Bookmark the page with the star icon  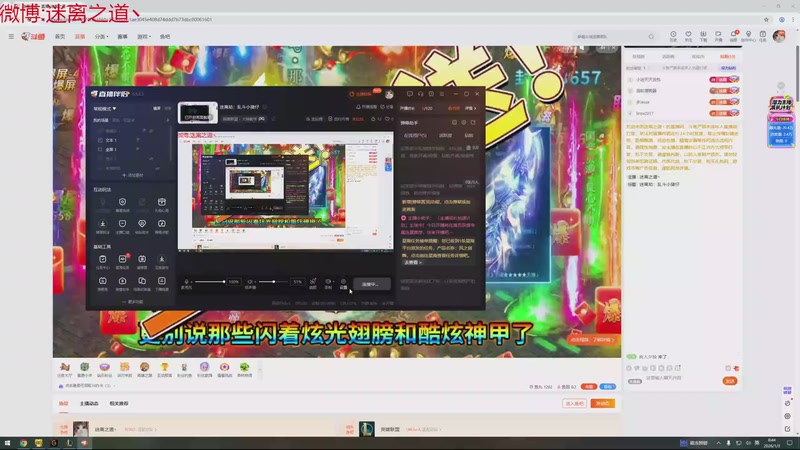766,19
